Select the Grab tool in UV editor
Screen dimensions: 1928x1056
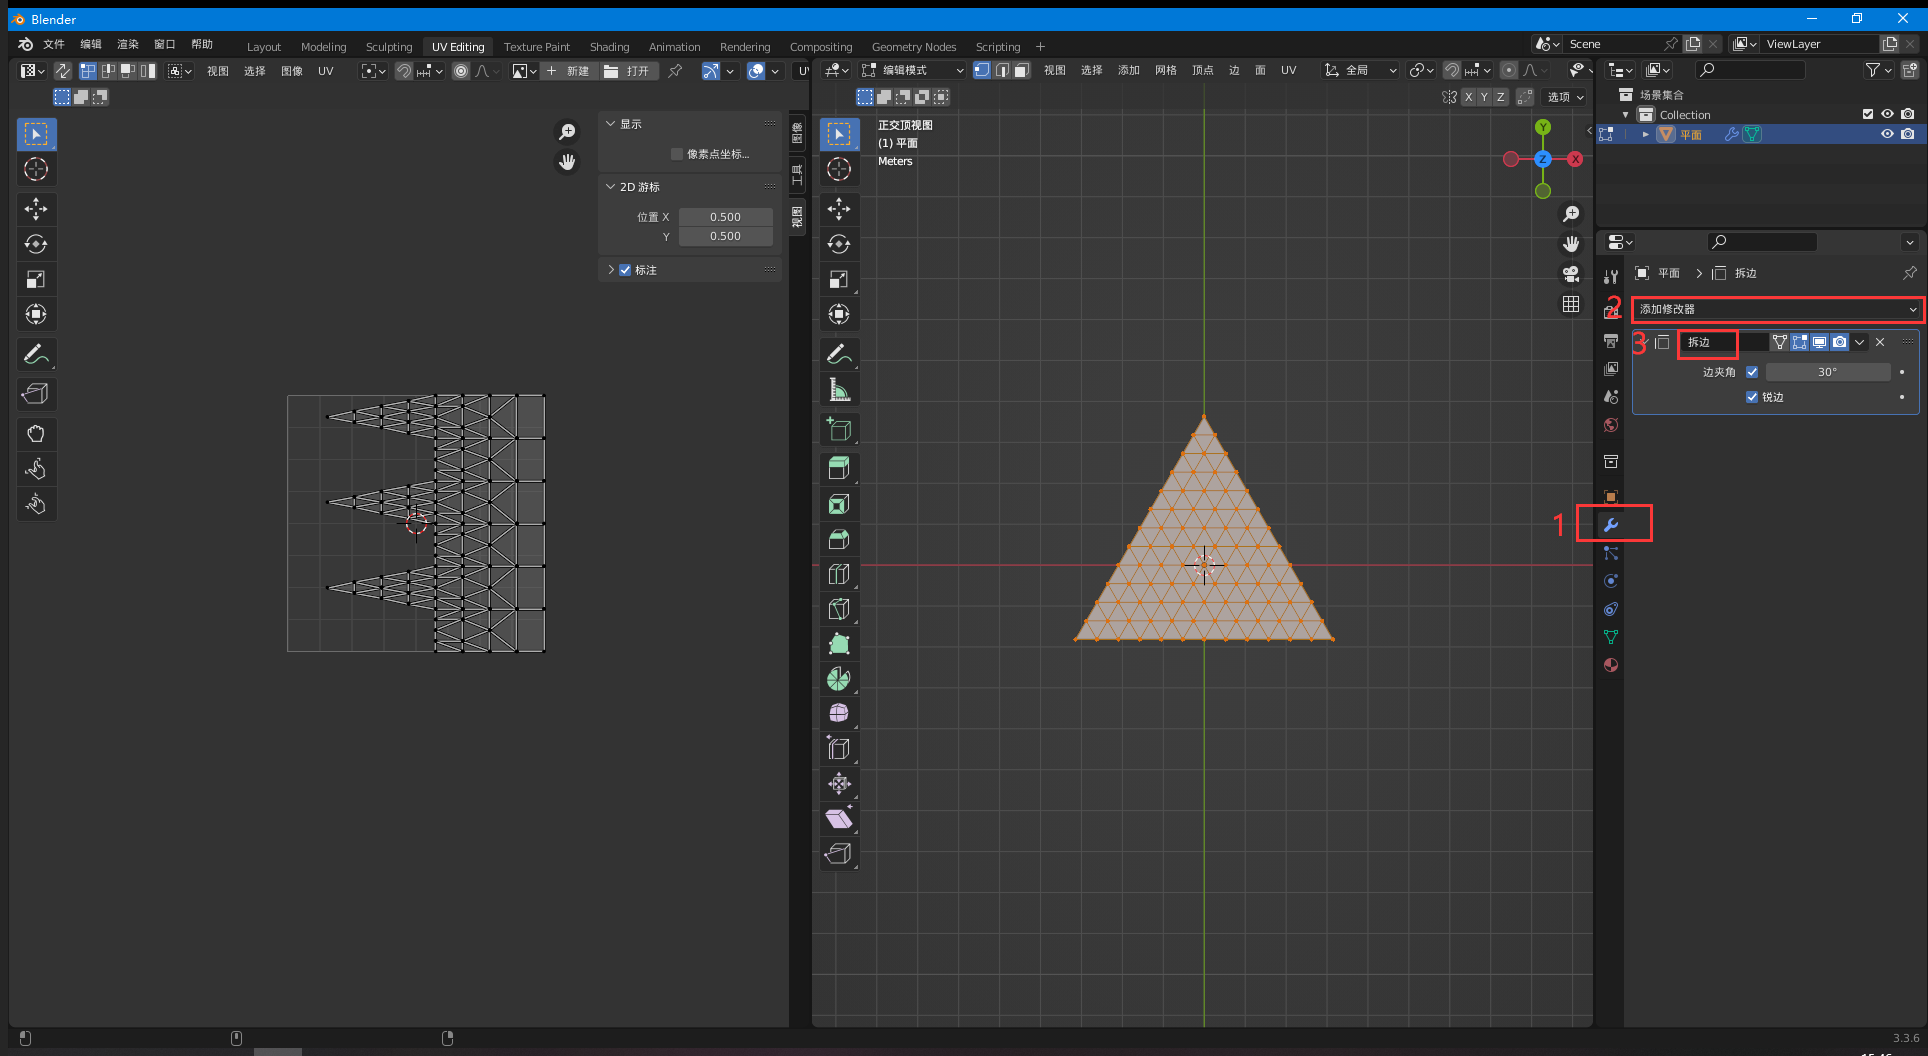36,434
